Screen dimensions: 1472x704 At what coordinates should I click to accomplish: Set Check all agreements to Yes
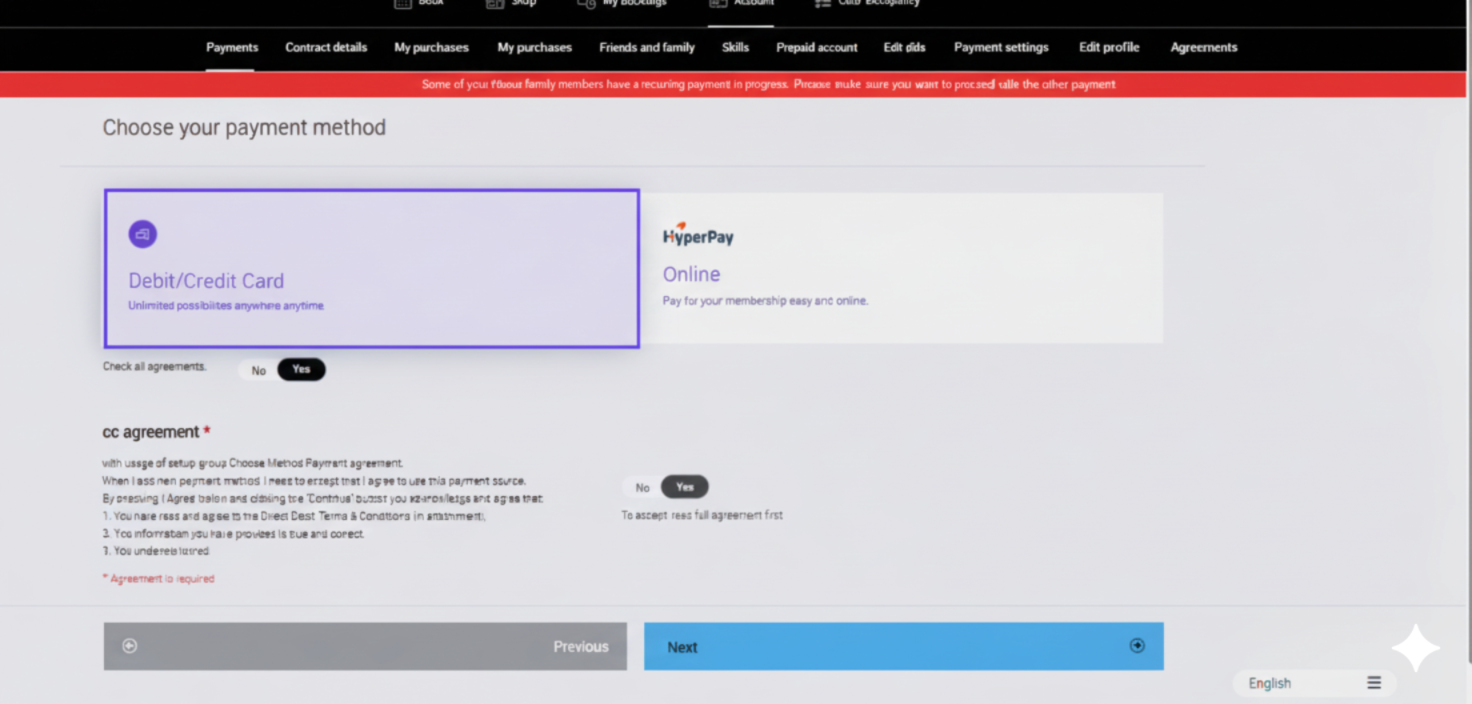pos(301,370)
